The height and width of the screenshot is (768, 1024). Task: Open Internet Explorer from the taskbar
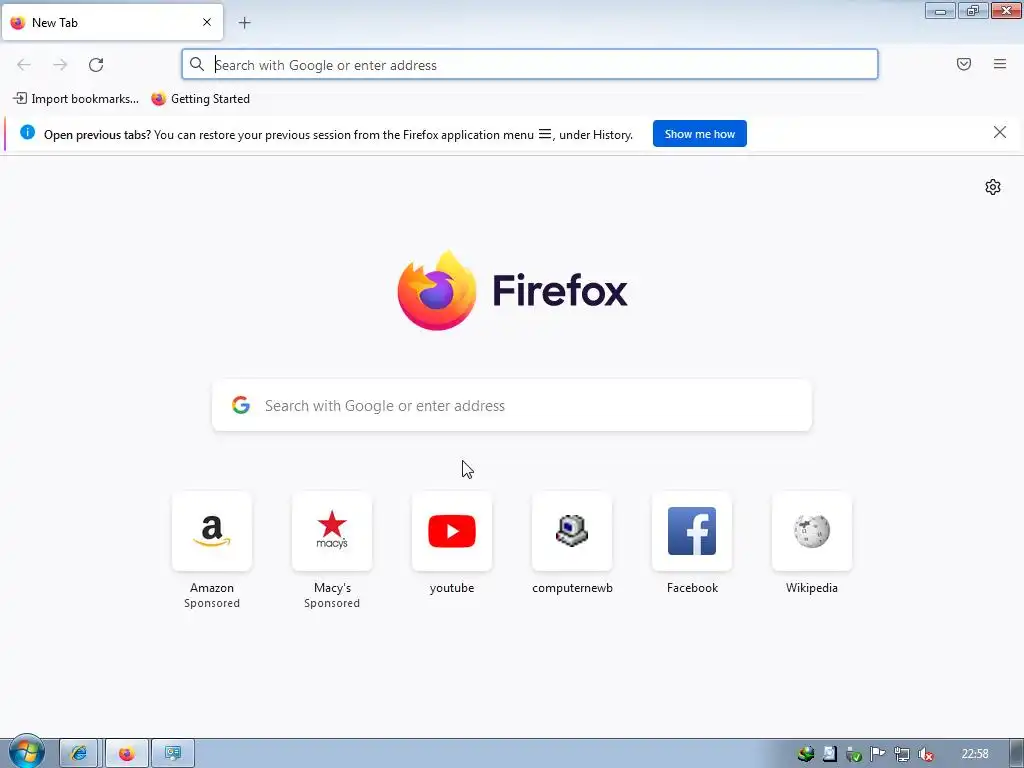78,754
